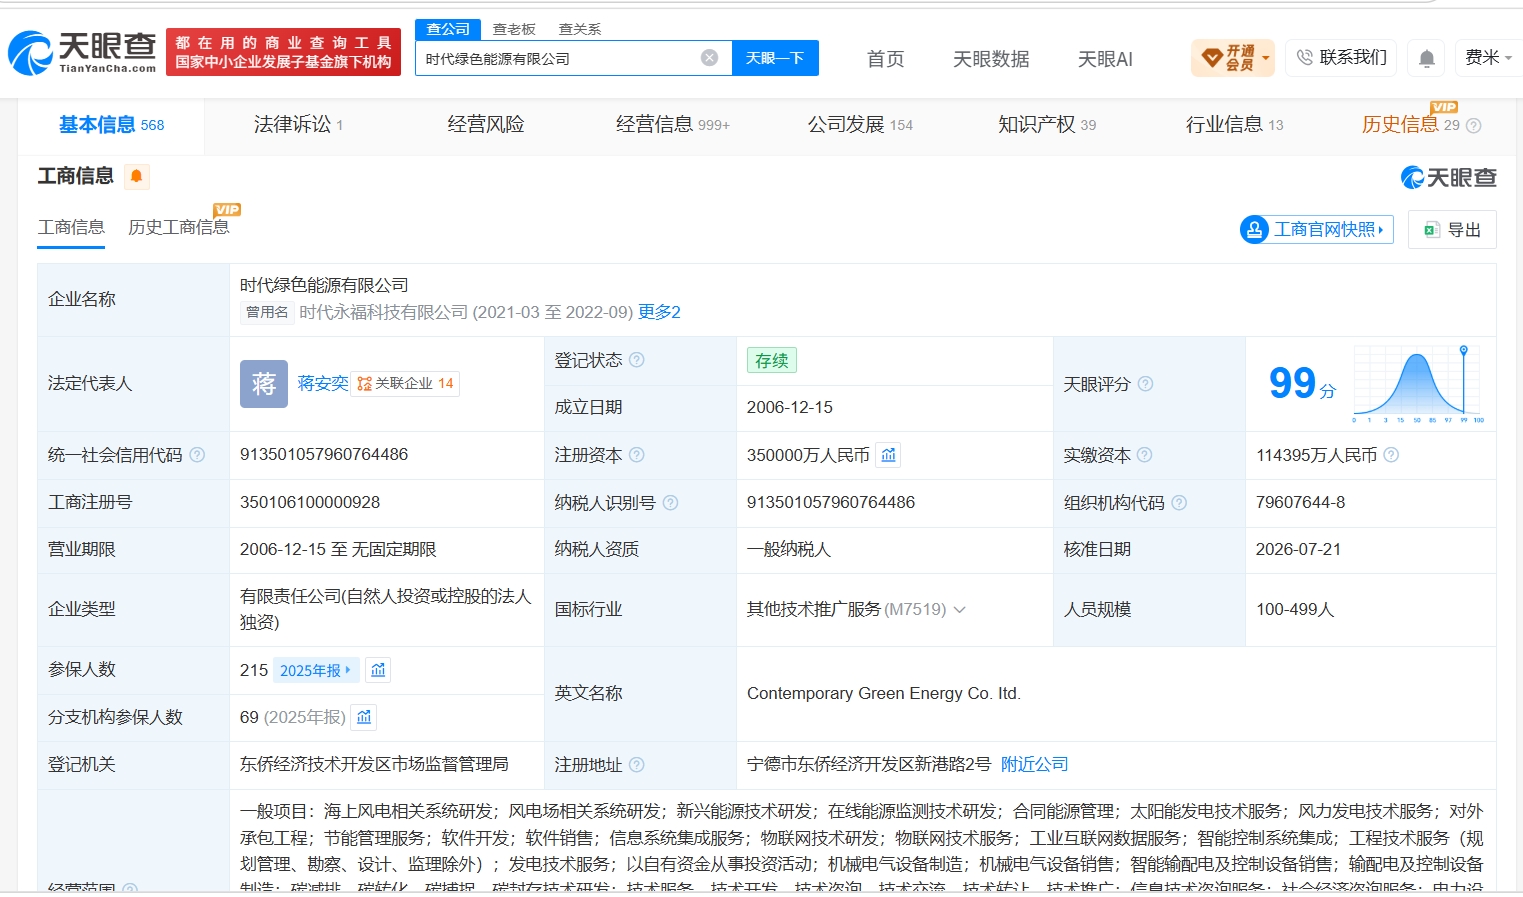Open legal representative 蒋安奕 link
The height and width of the screenshot is (897, 1523).
point(322,384)
